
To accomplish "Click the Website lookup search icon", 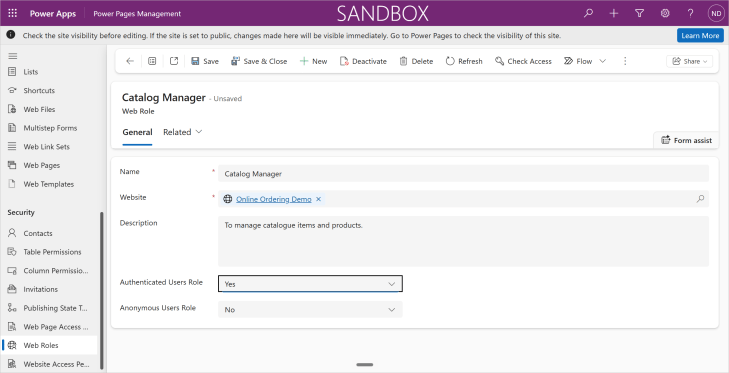I will pyautogui.click(x=700, y=199).
